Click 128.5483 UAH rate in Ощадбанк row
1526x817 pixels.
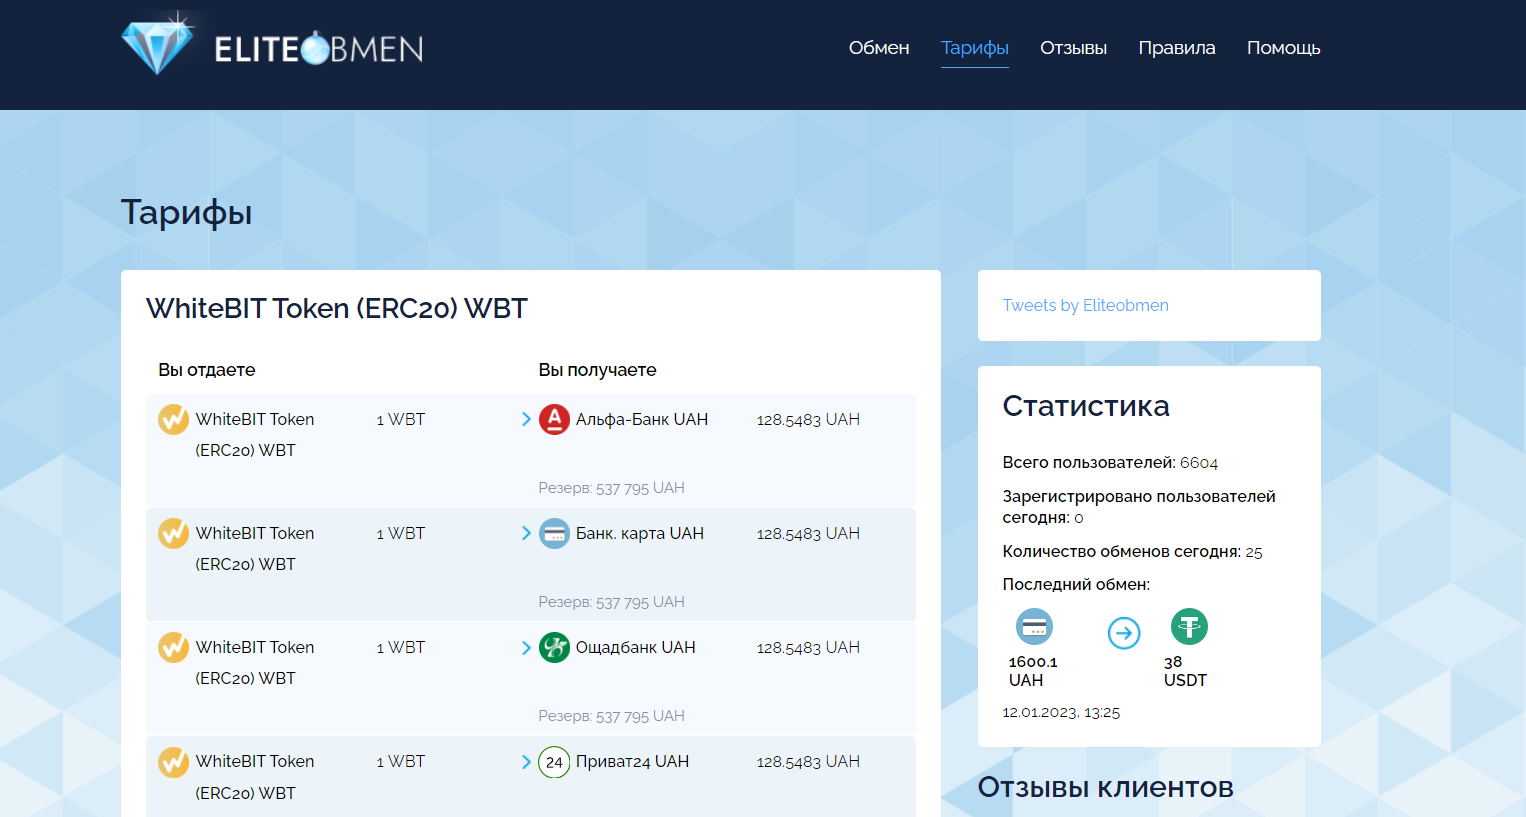808,648
